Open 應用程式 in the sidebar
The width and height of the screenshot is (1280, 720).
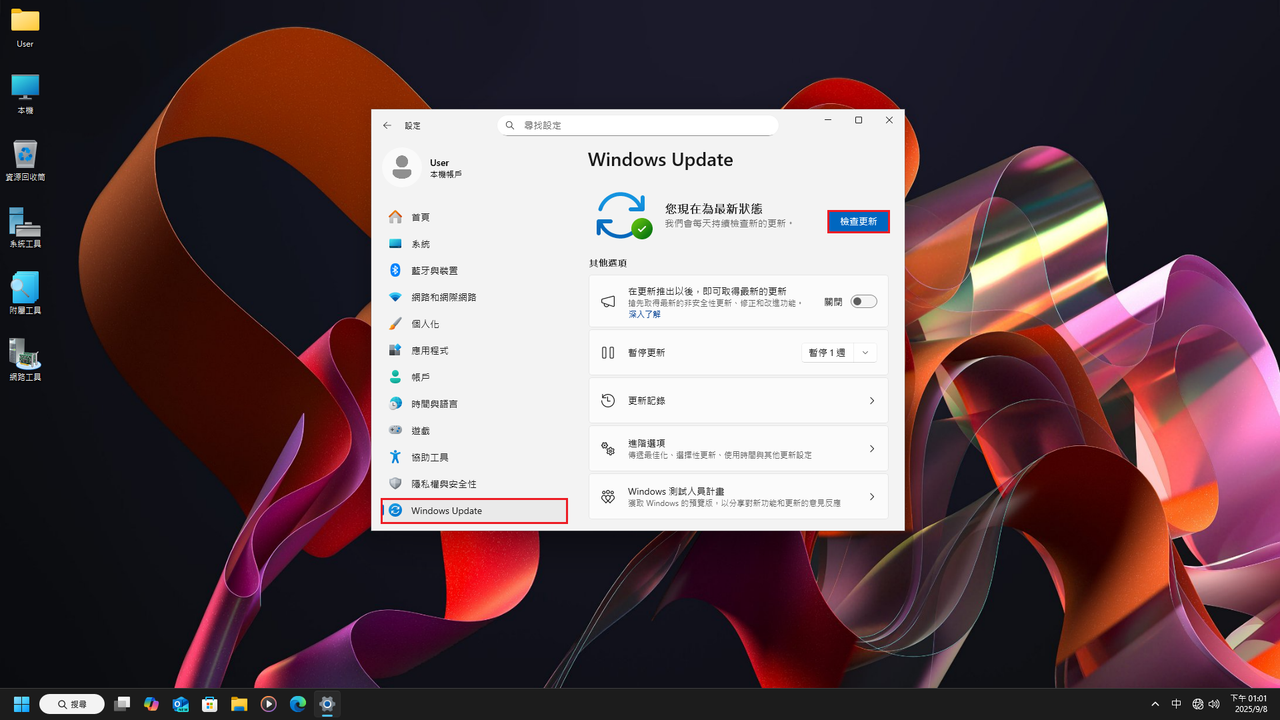tap(474, 350)
